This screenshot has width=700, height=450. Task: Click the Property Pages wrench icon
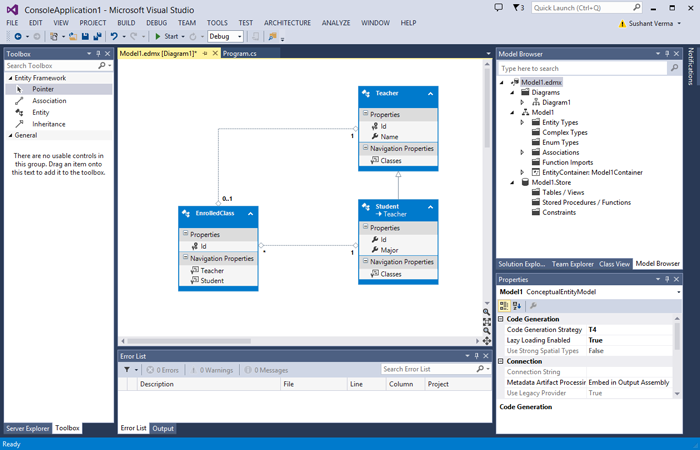[x=533, y=306]
